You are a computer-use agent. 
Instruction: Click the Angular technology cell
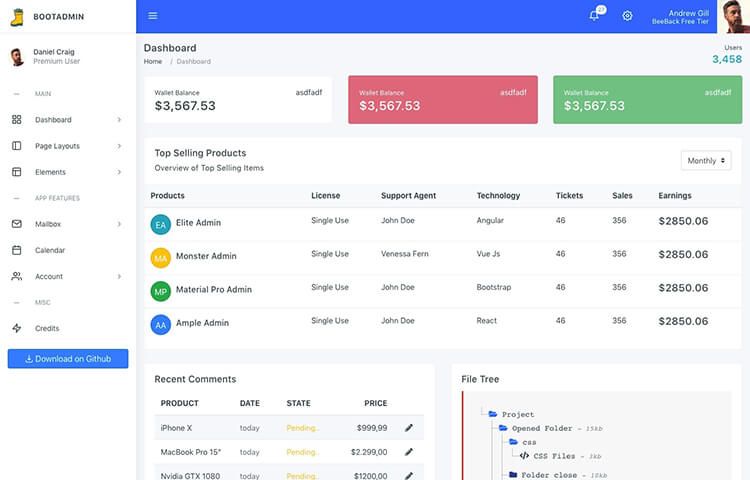click(490, 220)
